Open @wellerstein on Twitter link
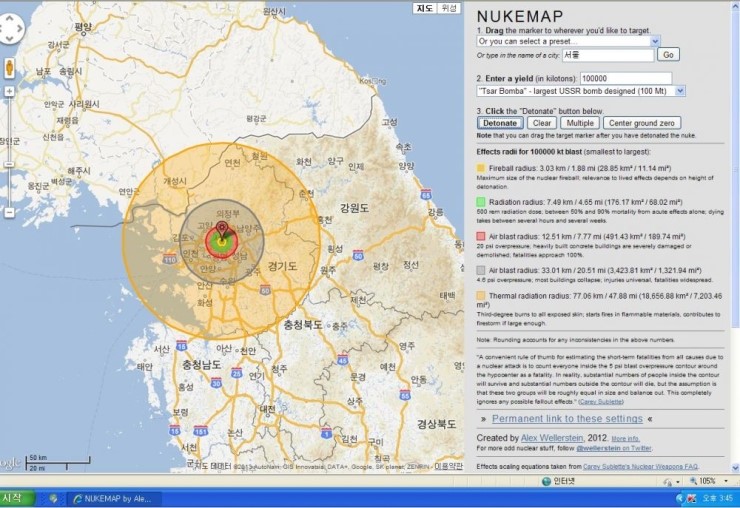 click(x=614, y=448)
